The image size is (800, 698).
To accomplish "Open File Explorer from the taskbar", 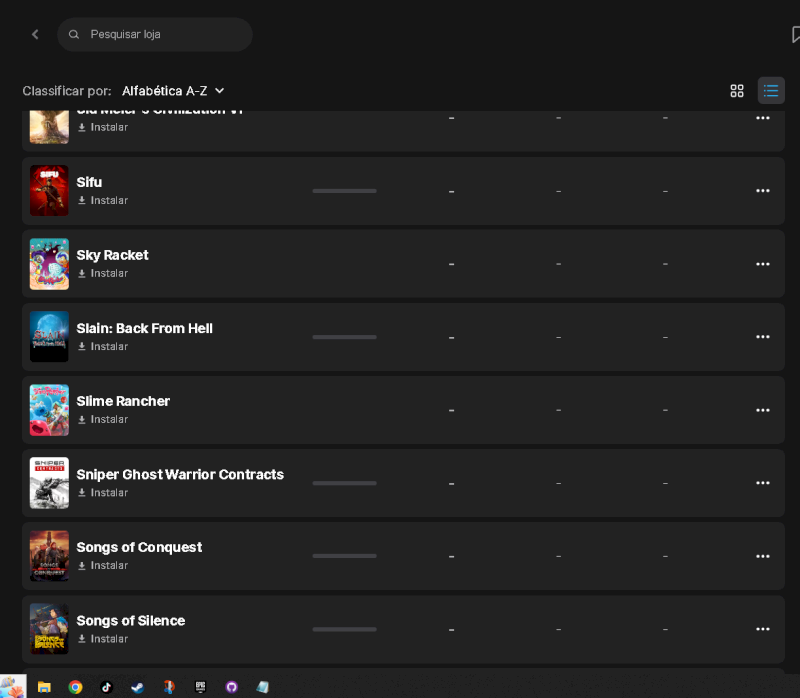I will tap(44, 687).
